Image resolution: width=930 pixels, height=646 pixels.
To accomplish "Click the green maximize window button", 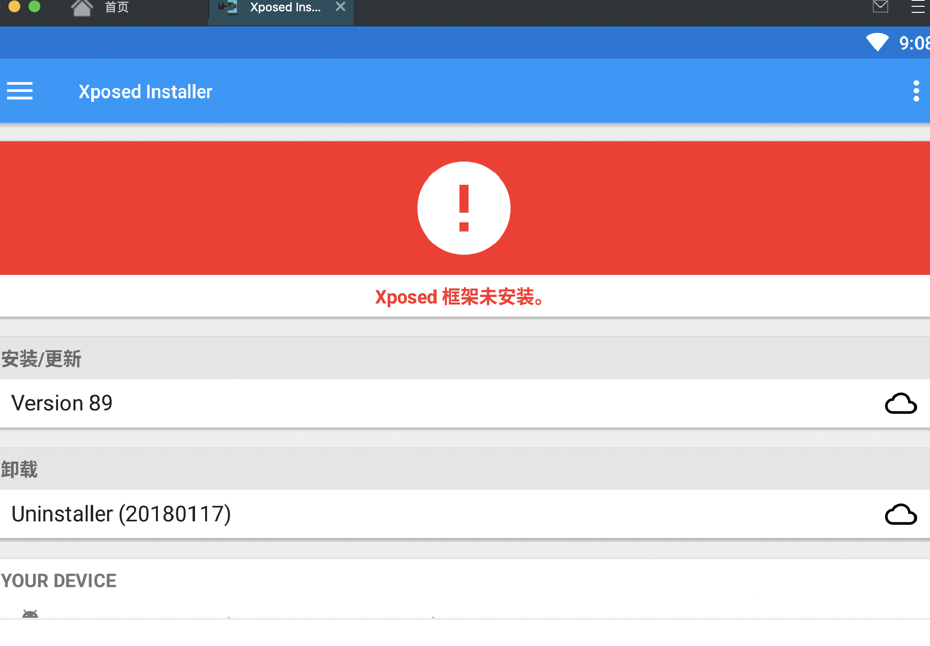I will tap(34, 6).
